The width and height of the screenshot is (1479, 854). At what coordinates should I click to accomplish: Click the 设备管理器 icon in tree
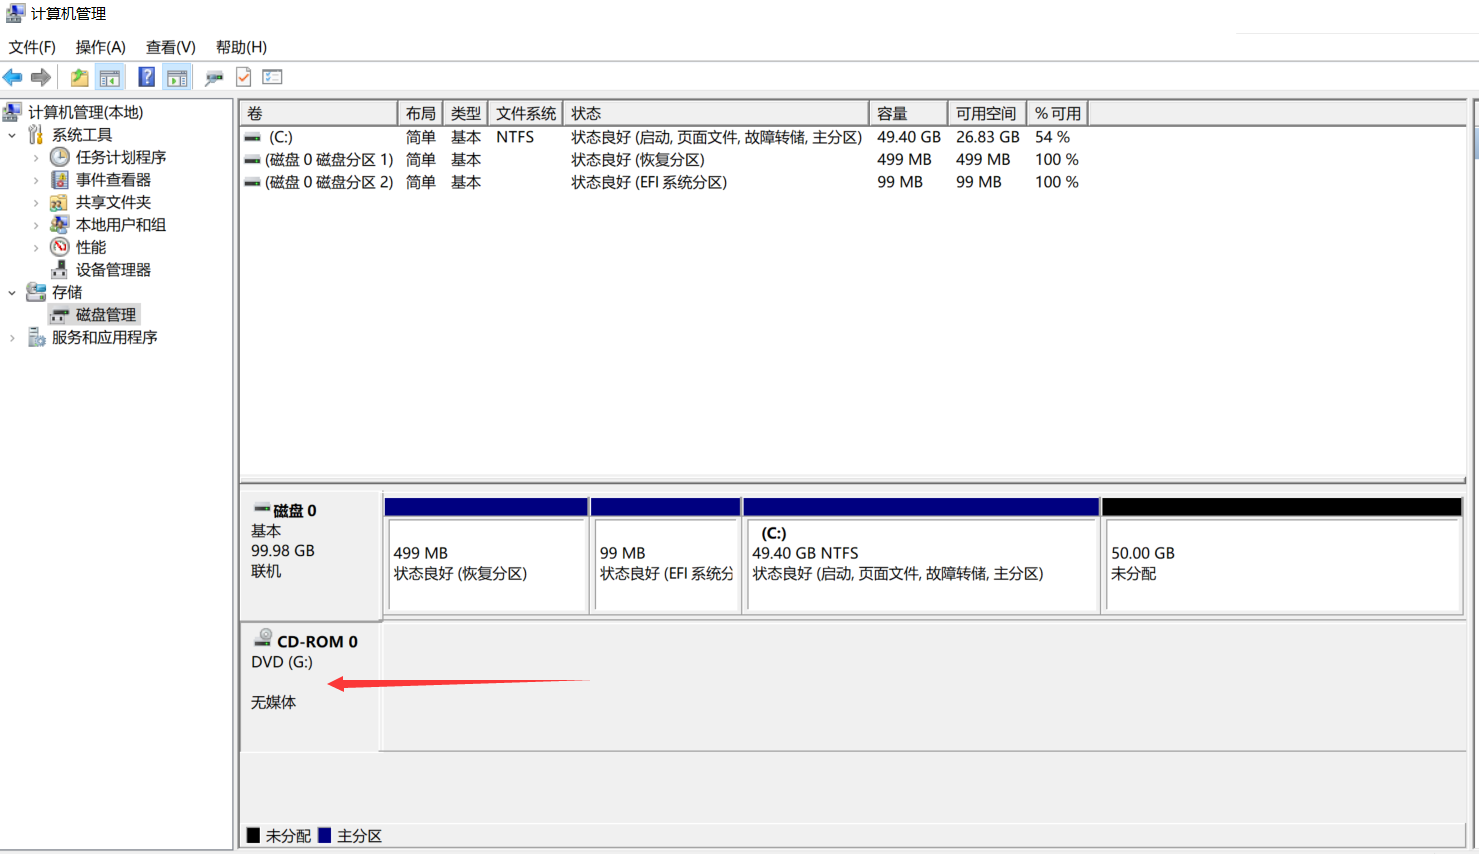point(59,270)
